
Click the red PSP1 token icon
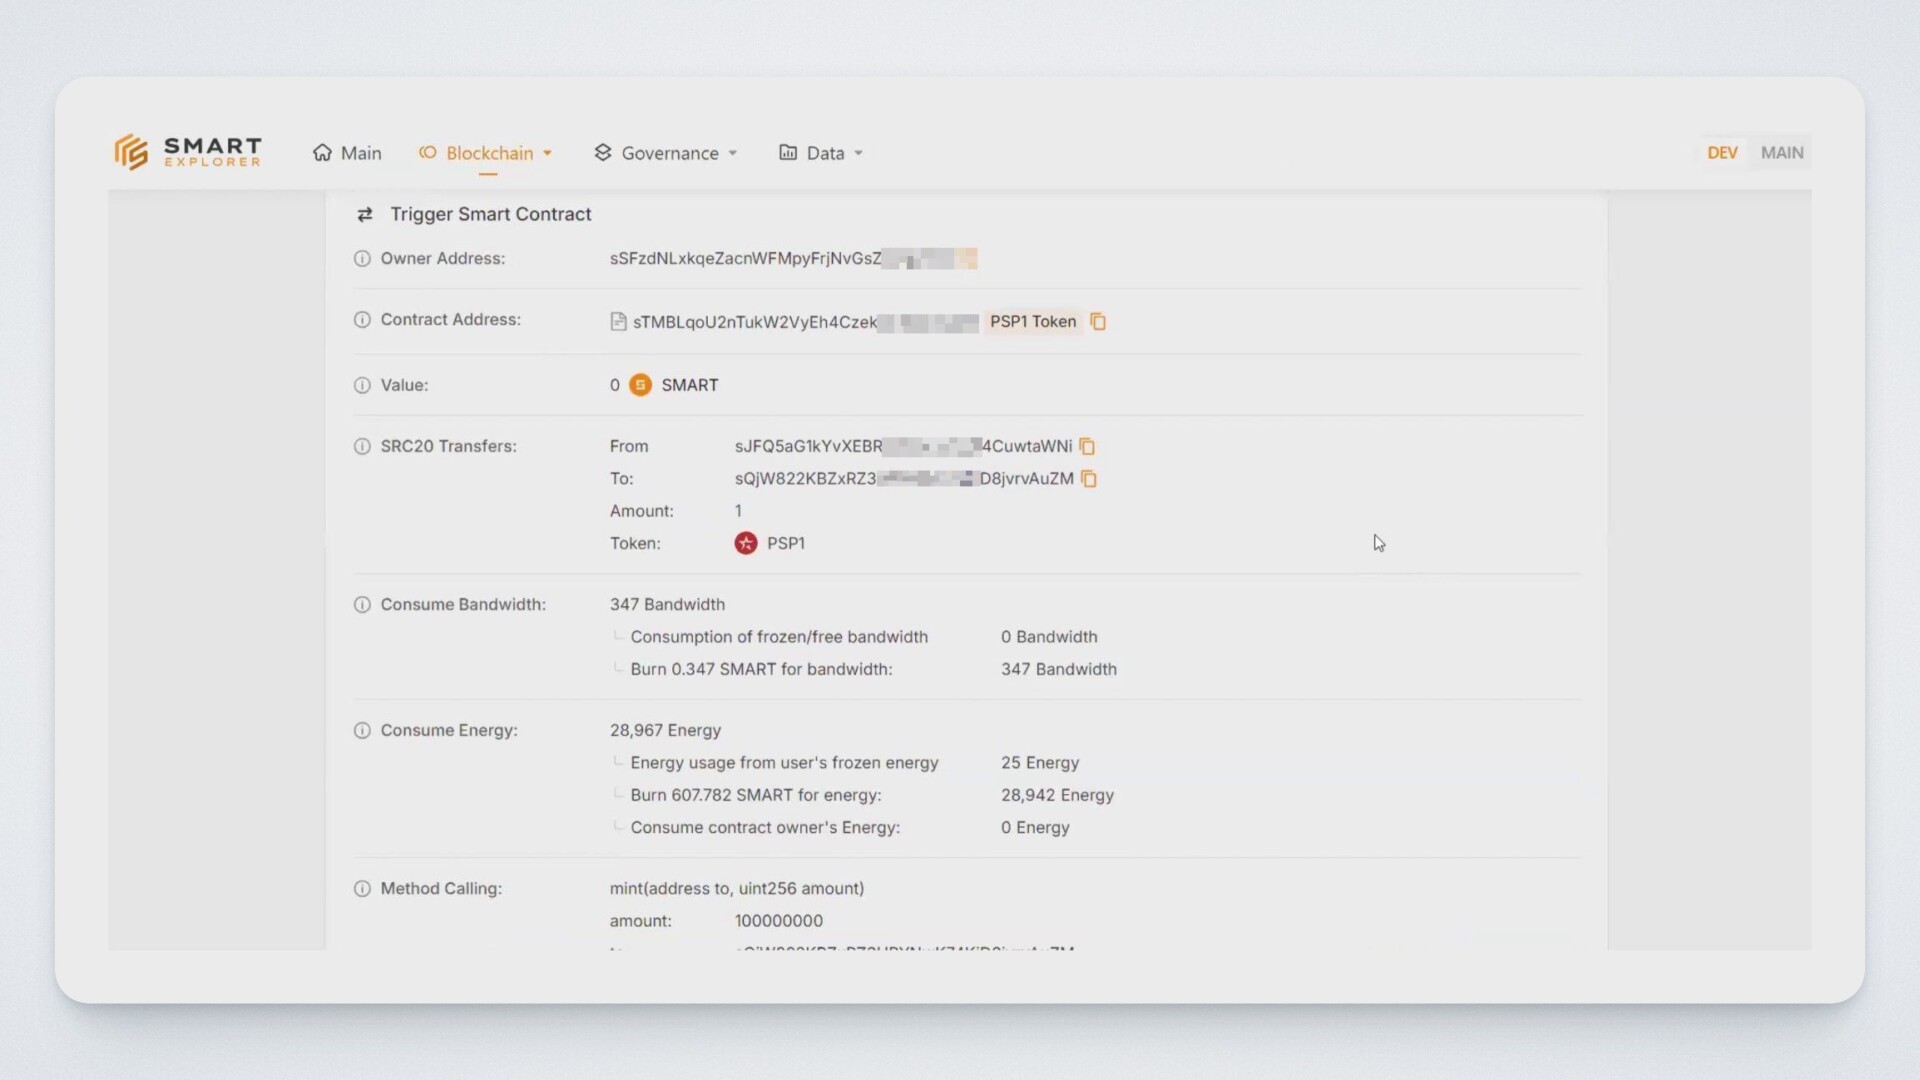pos(746,544)
